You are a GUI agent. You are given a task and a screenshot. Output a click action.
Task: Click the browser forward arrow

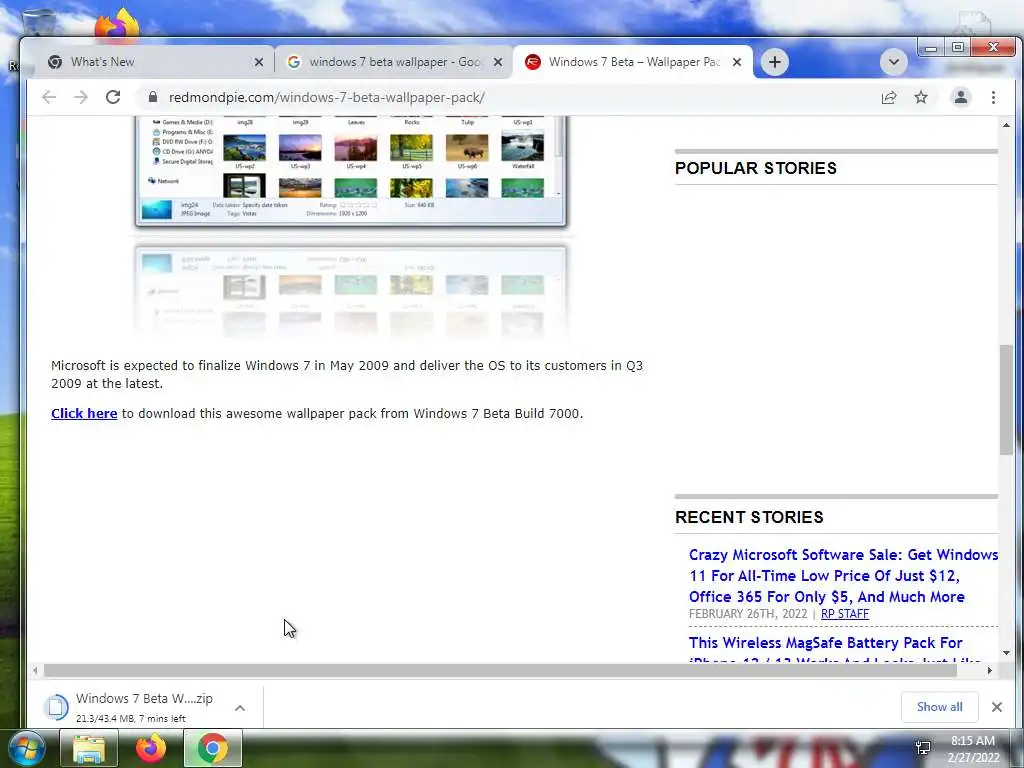pos(80,97)
